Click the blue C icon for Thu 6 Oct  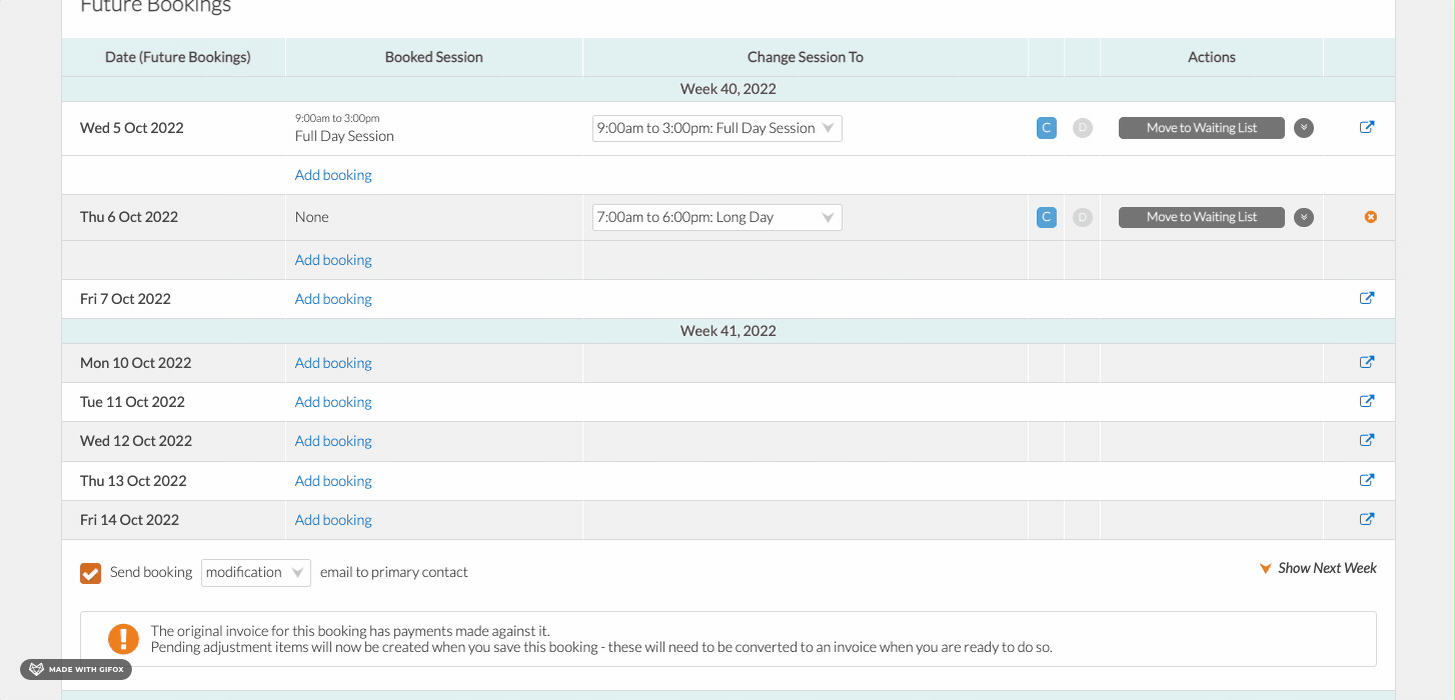(1046, 217)
